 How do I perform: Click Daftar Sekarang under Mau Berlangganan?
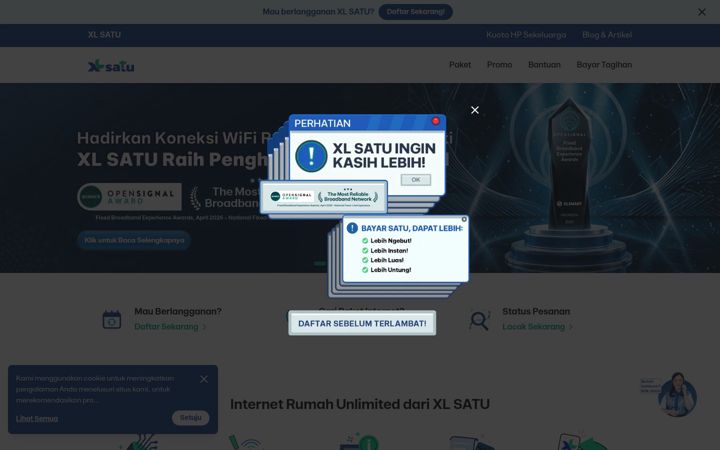click(x=170, y=326)
